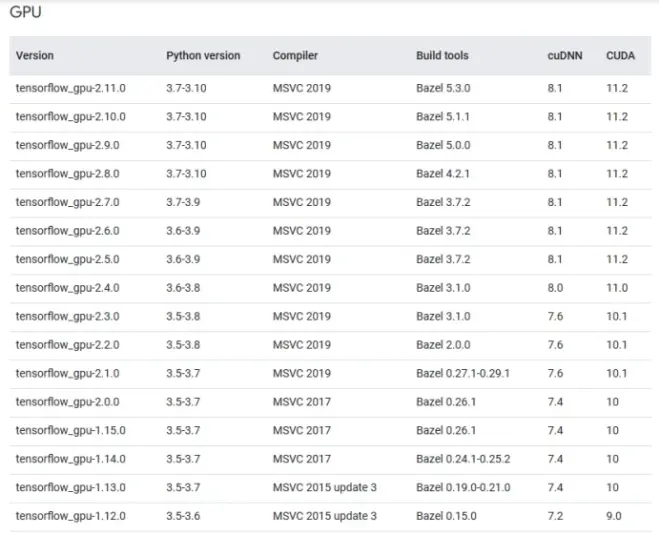Click cuDNN 7.6 in tensorflow_gpu-2.2.0 row

555,345
